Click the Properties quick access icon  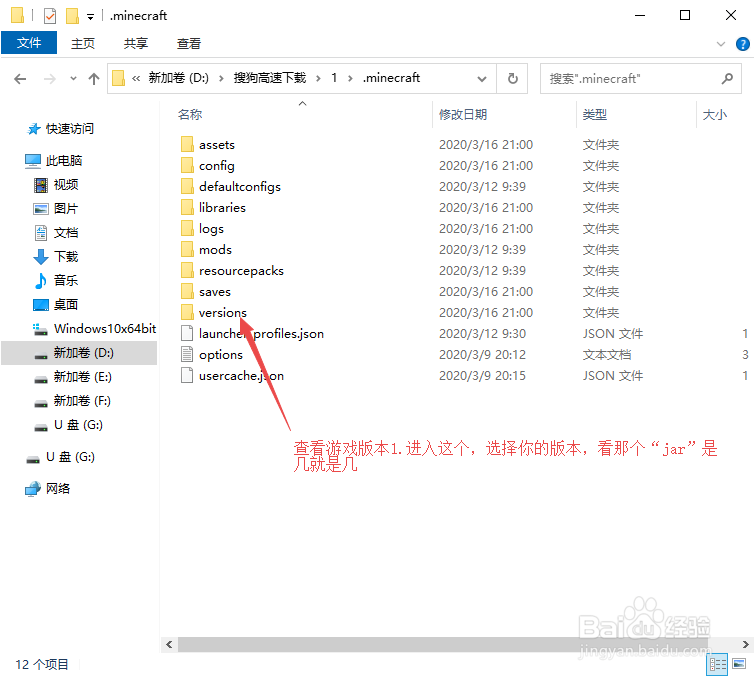click(x=50, y=16)
